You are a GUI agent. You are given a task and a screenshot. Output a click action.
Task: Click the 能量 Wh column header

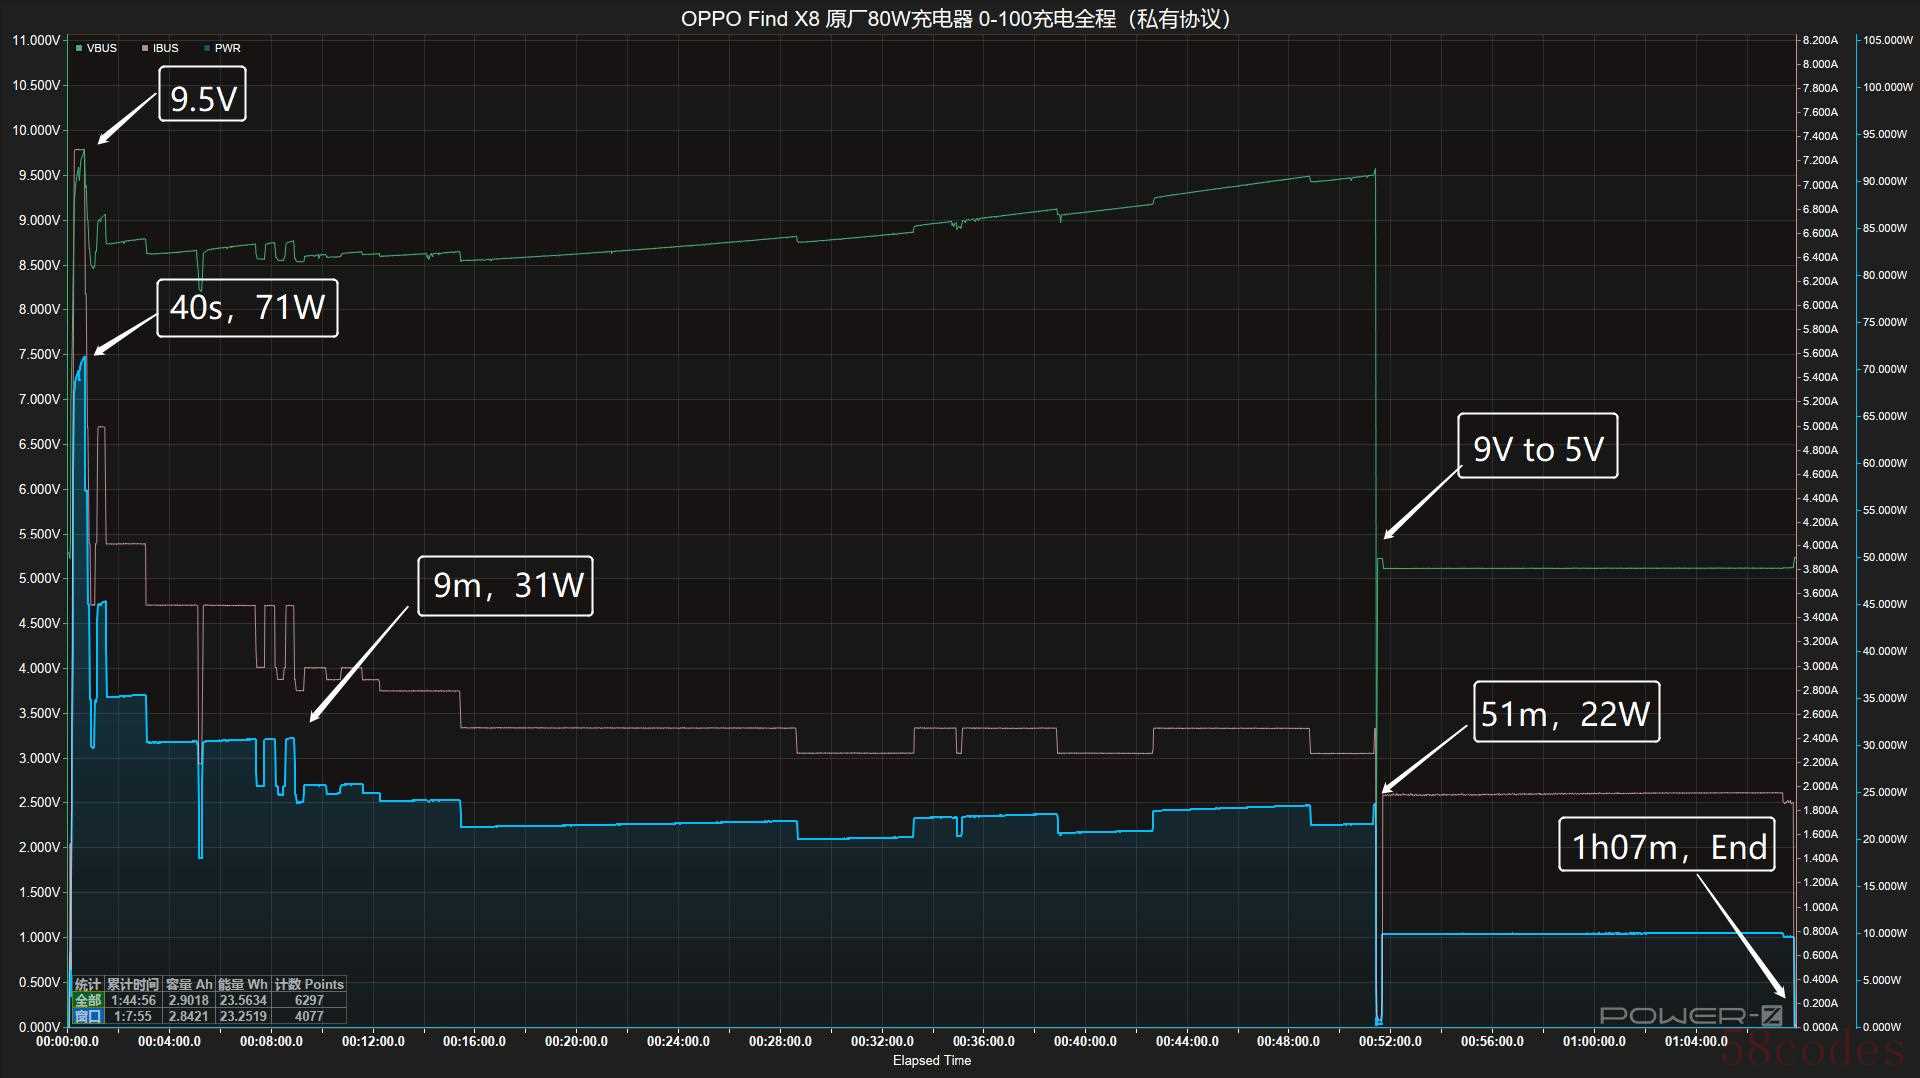click(x=243, y=984)
